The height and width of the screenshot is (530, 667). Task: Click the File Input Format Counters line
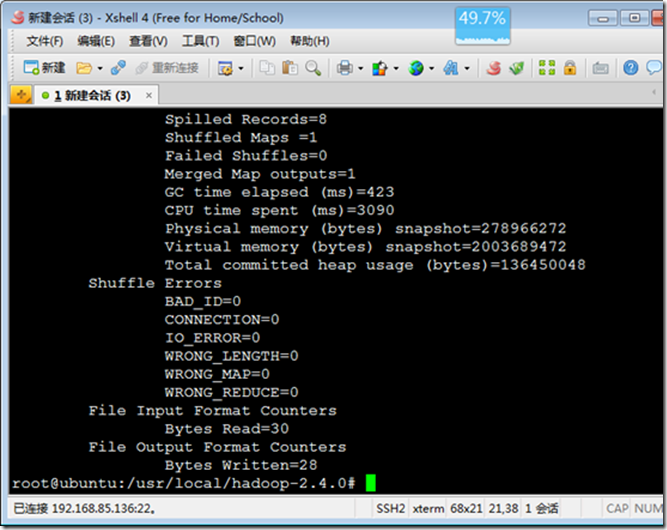click(212, 410)
